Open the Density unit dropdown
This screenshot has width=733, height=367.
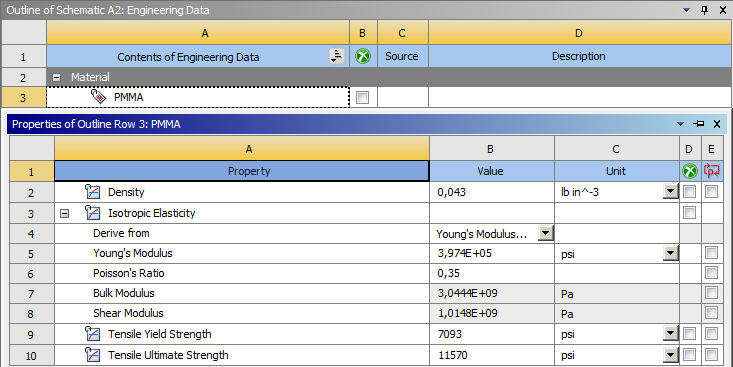[670, 192]
